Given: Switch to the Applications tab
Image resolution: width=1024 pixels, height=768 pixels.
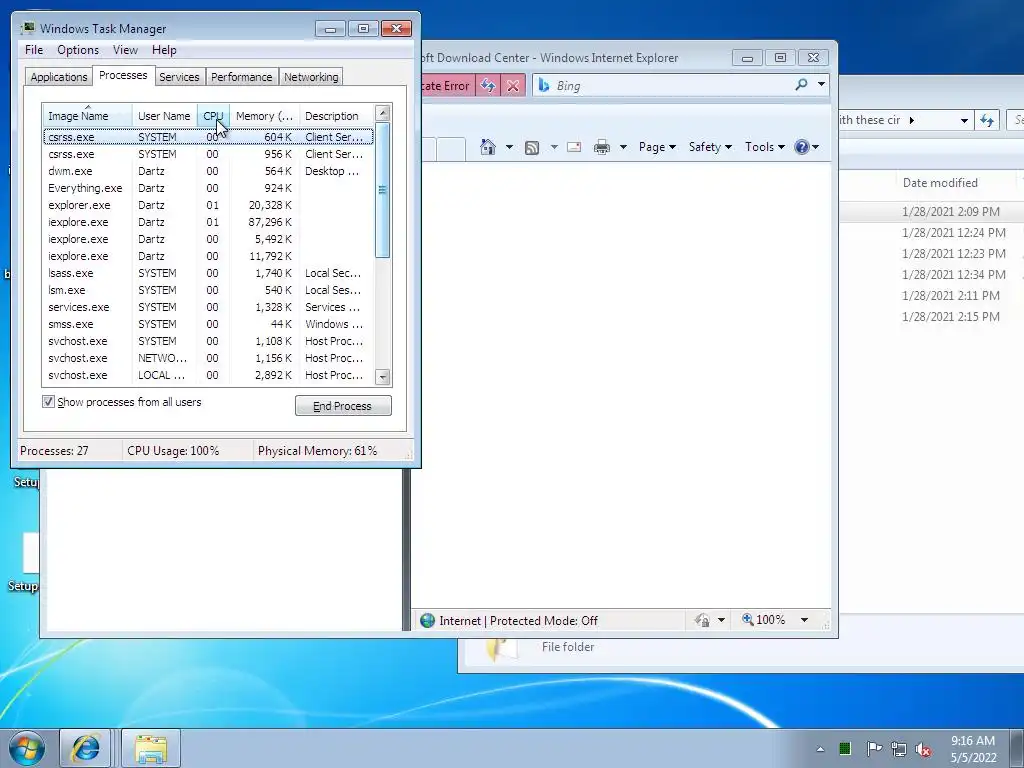Looking at the screenshot, I should 59,77.
